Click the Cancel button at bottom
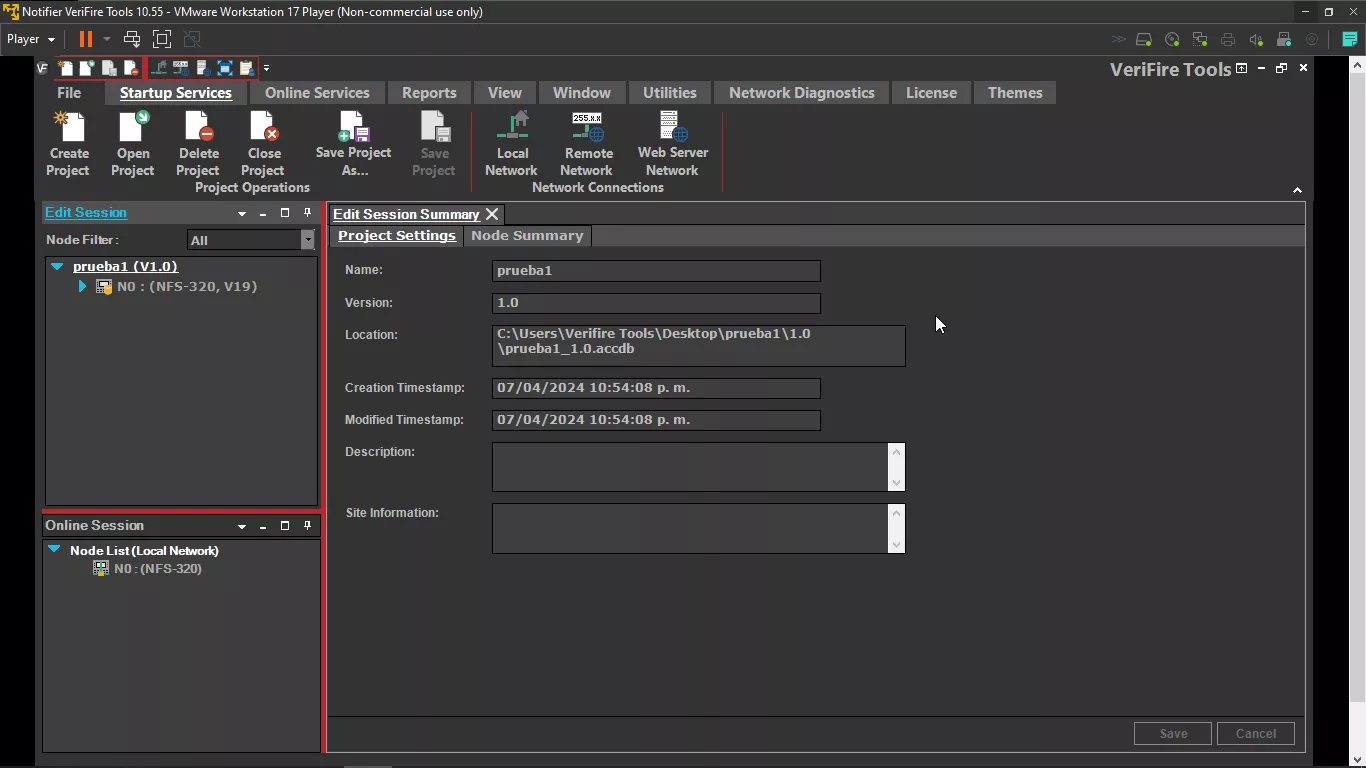The width and height of the screenshot is (1366, 768). 1256,733
